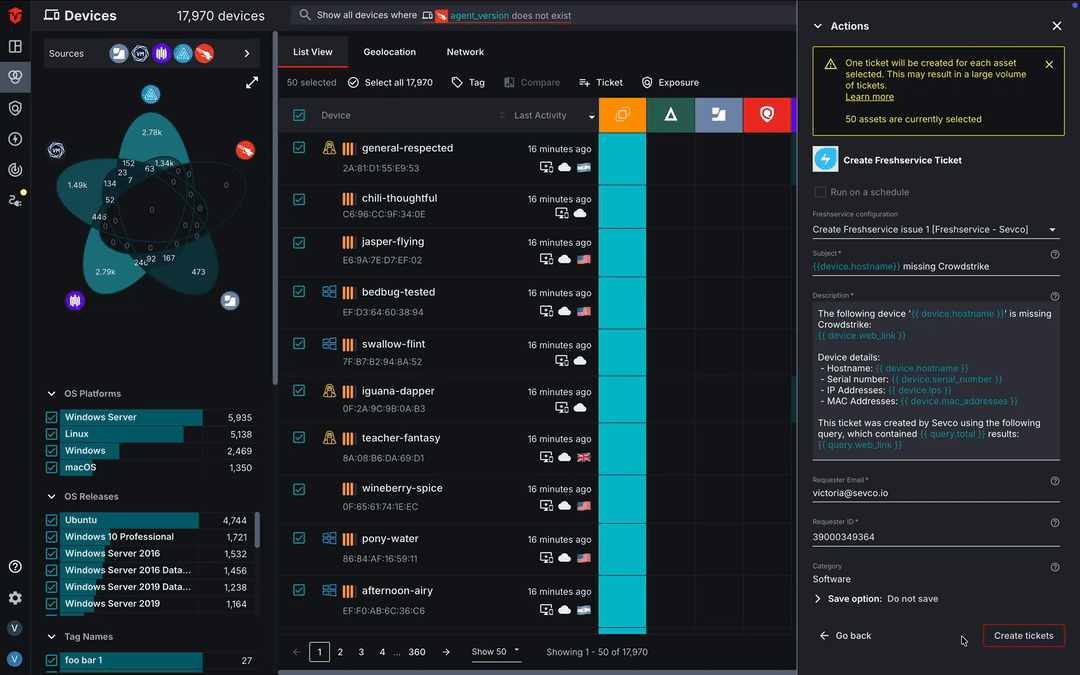Open the Freshservice configuration dropdown
This screenshot has width=1080, height=675.
click(934, 230)
